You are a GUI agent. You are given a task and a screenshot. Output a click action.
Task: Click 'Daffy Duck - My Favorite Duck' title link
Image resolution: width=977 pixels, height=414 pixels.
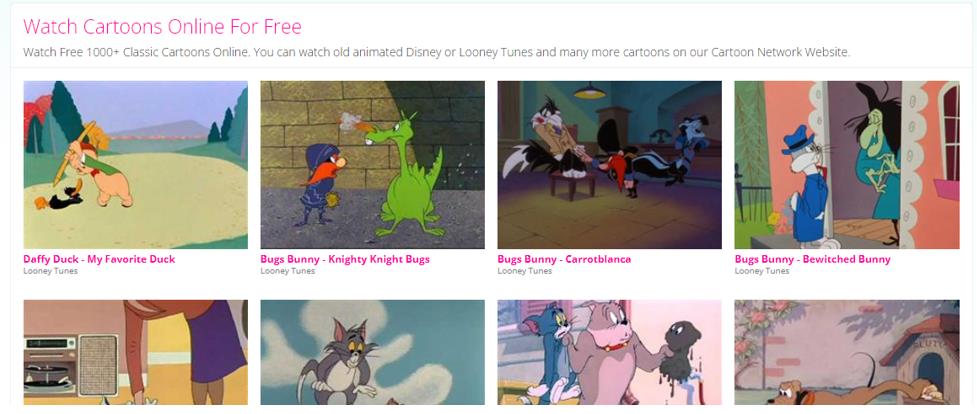(x=99, y=259)
